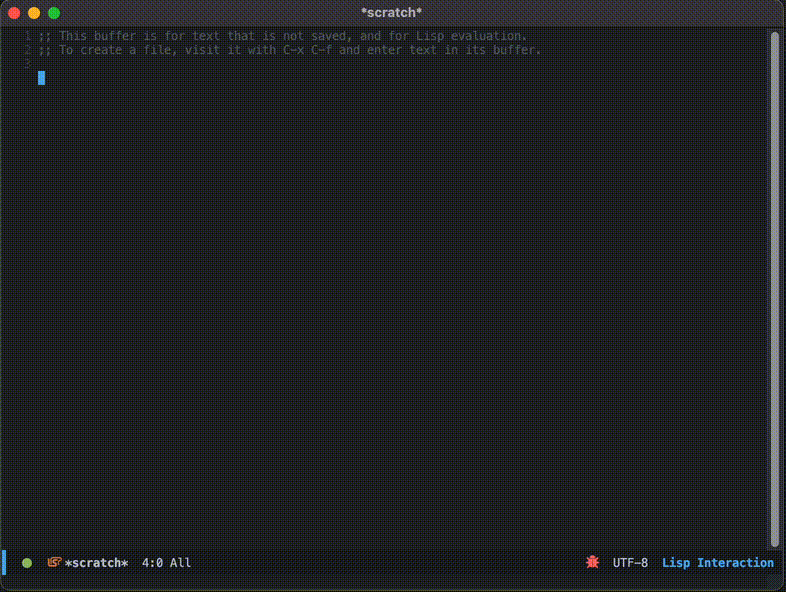Click line number 2 in the gutter
The width and height of the screenshot is (786, 592).
pyautogui.click(x=28, y=50)
